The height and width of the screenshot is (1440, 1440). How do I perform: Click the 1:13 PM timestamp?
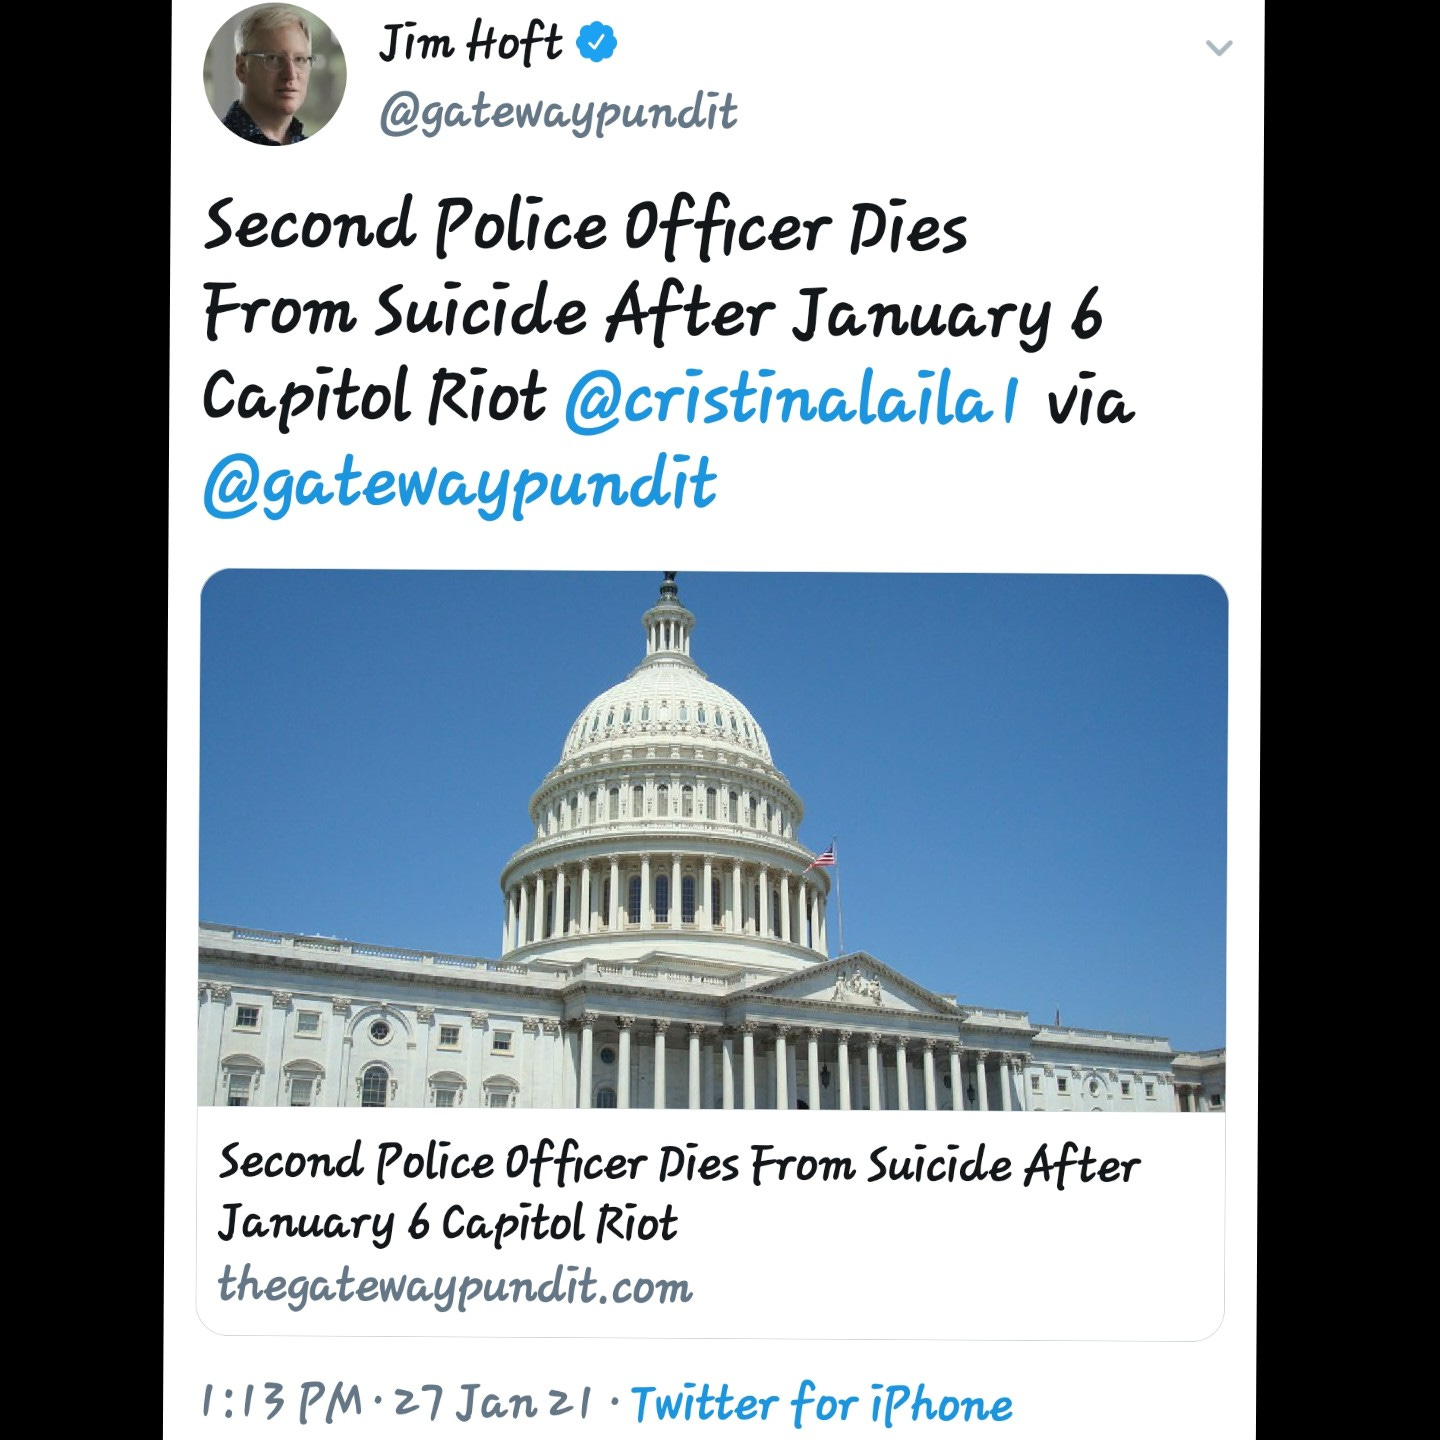pos(282,1402)
